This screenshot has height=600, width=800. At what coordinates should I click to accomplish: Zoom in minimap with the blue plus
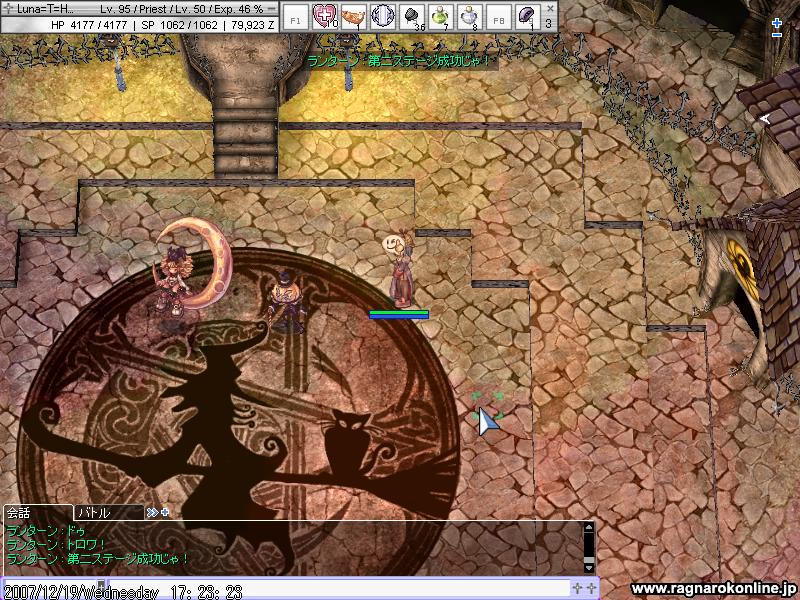pos(777,23)
